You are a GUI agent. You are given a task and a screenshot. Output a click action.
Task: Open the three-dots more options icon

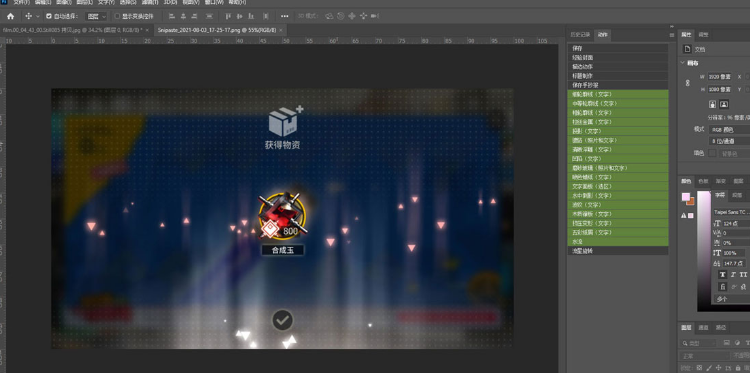[x=285, y=16]
